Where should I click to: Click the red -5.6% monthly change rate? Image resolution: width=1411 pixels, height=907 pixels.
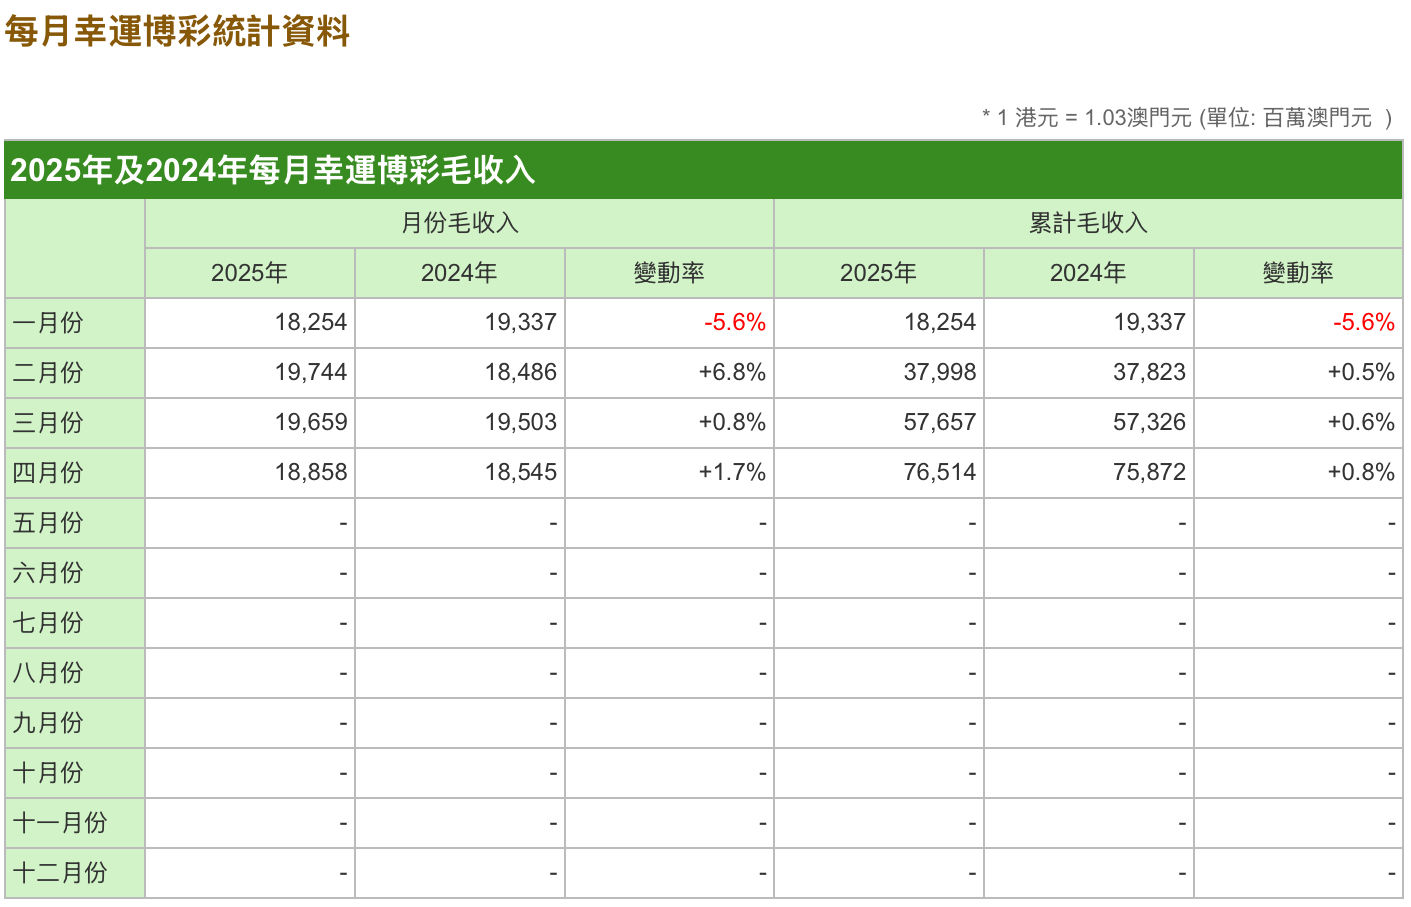[x=735, y=322]
